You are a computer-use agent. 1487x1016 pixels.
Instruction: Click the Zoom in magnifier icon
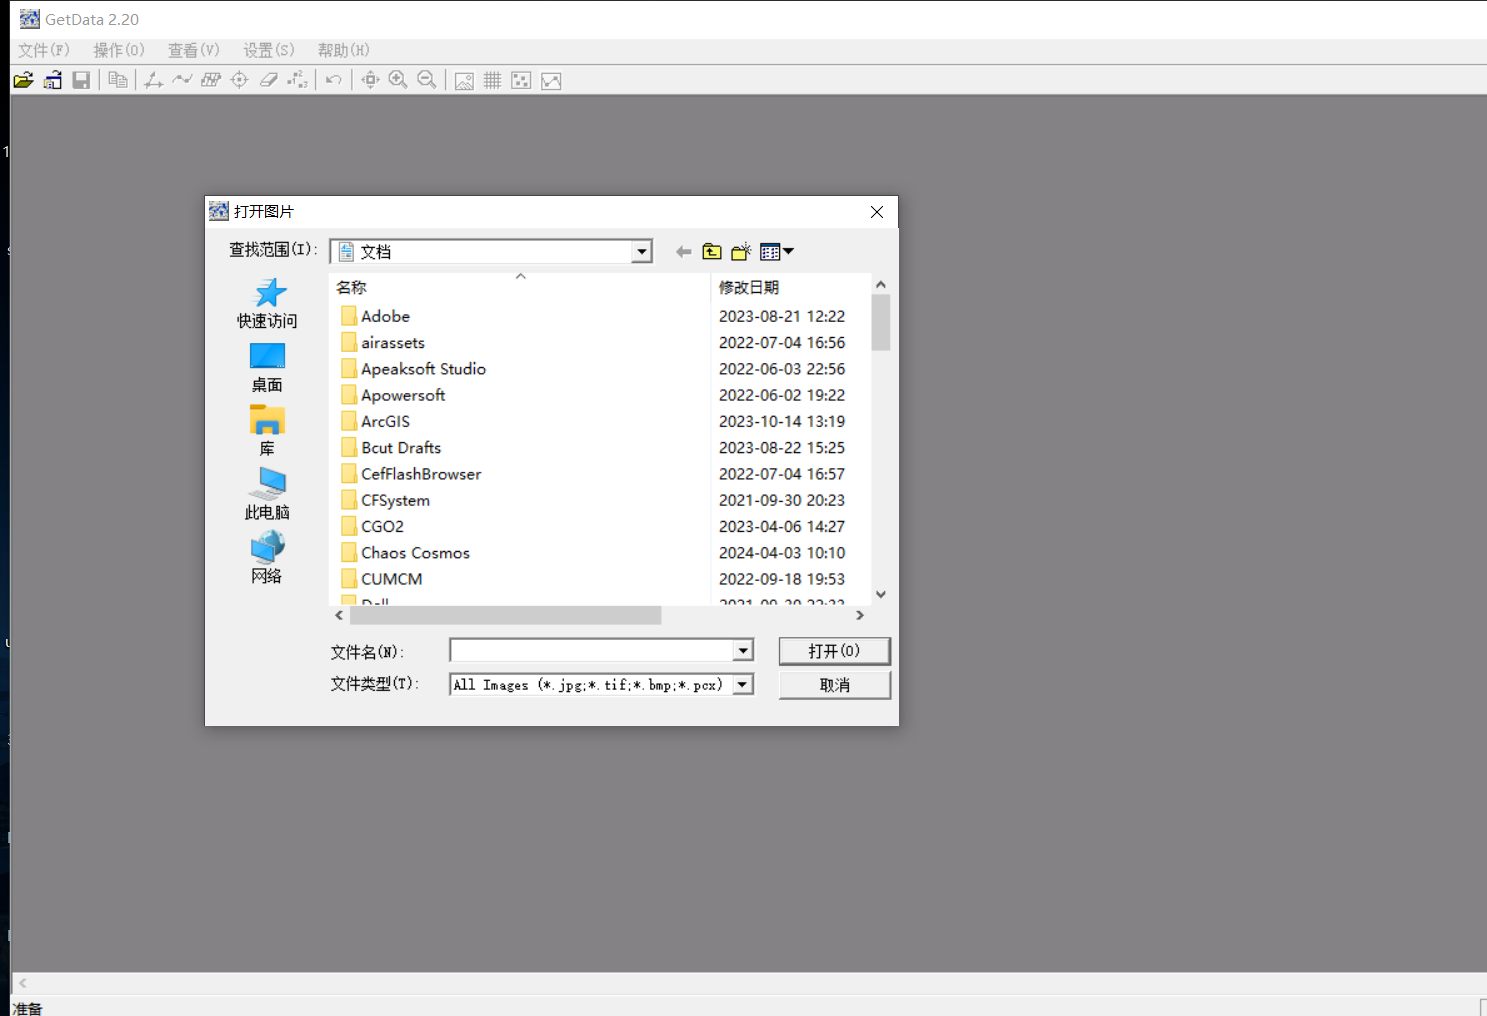398,80
